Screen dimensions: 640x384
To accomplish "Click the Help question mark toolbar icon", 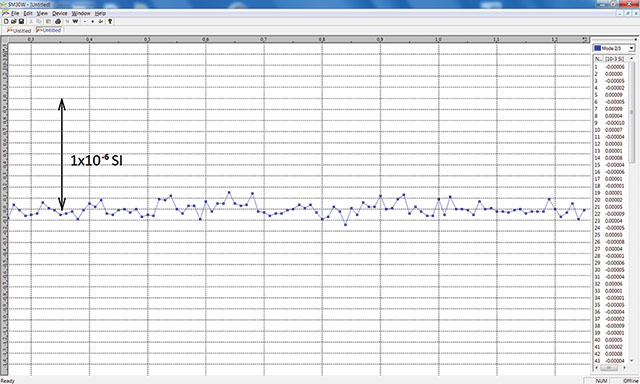I will (x=110, y=21).
